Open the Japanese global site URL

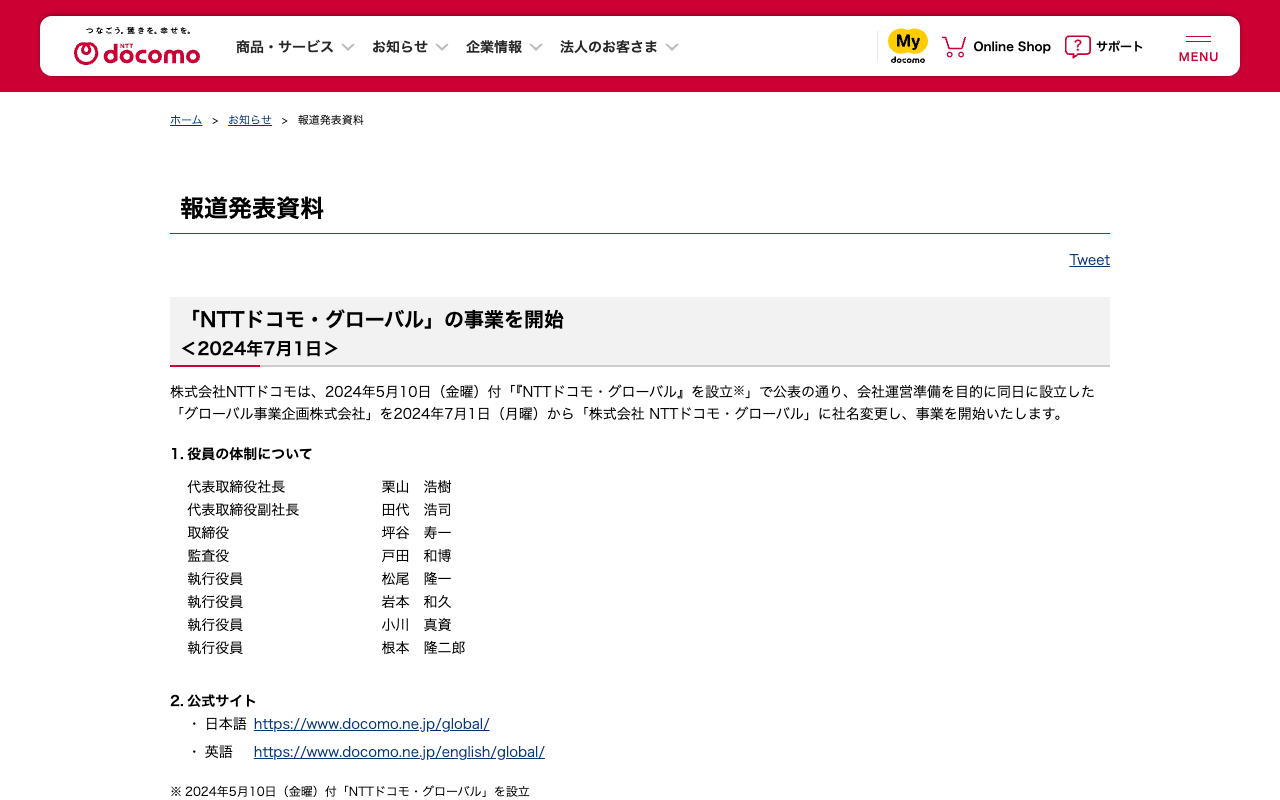click(x=372, y=724)
